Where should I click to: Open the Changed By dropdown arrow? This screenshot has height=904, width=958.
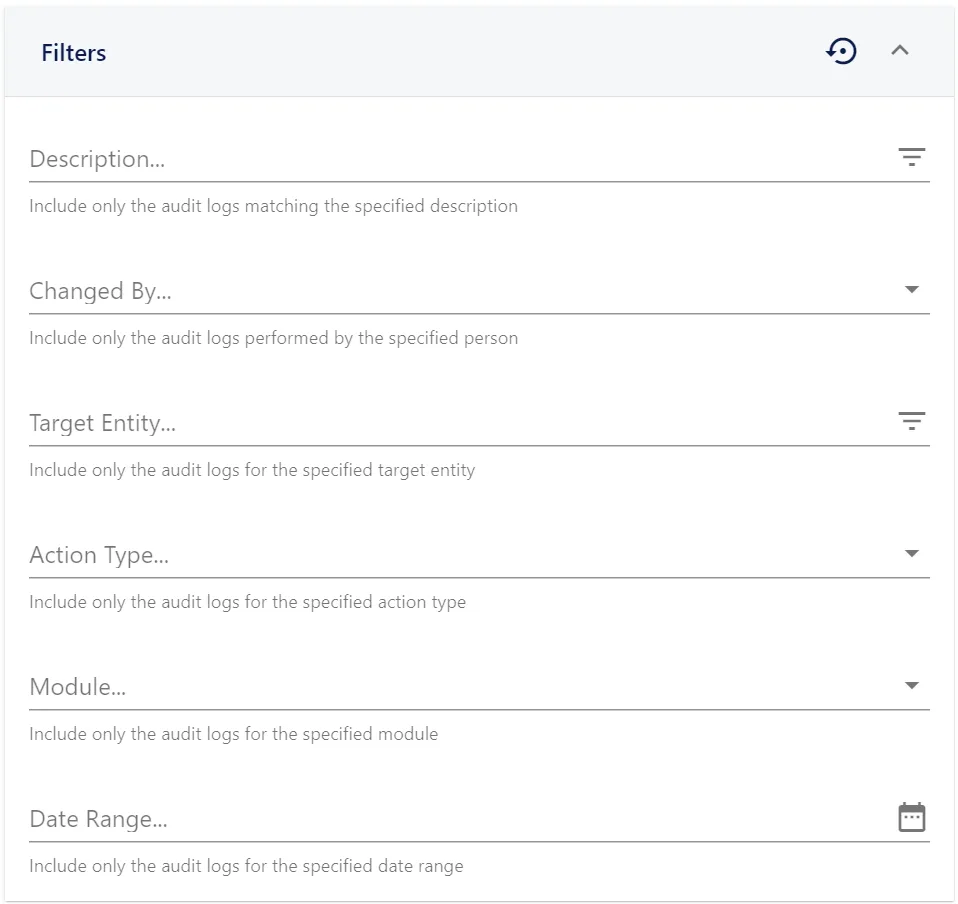click(912, 290)
